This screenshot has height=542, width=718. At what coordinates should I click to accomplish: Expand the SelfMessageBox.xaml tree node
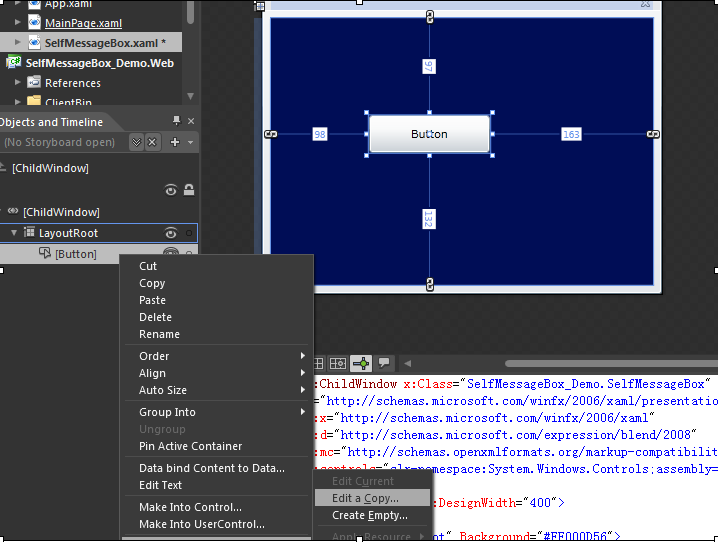(18, 43)
